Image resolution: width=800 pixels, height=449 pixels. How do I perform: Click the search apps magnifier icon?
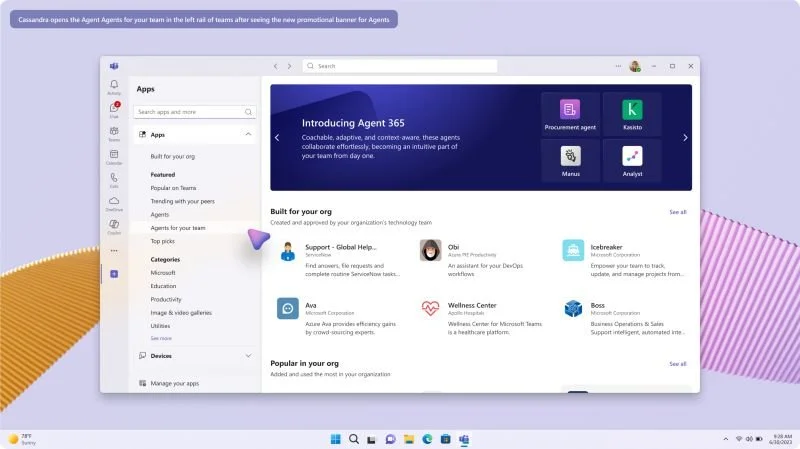pos(248,112)
